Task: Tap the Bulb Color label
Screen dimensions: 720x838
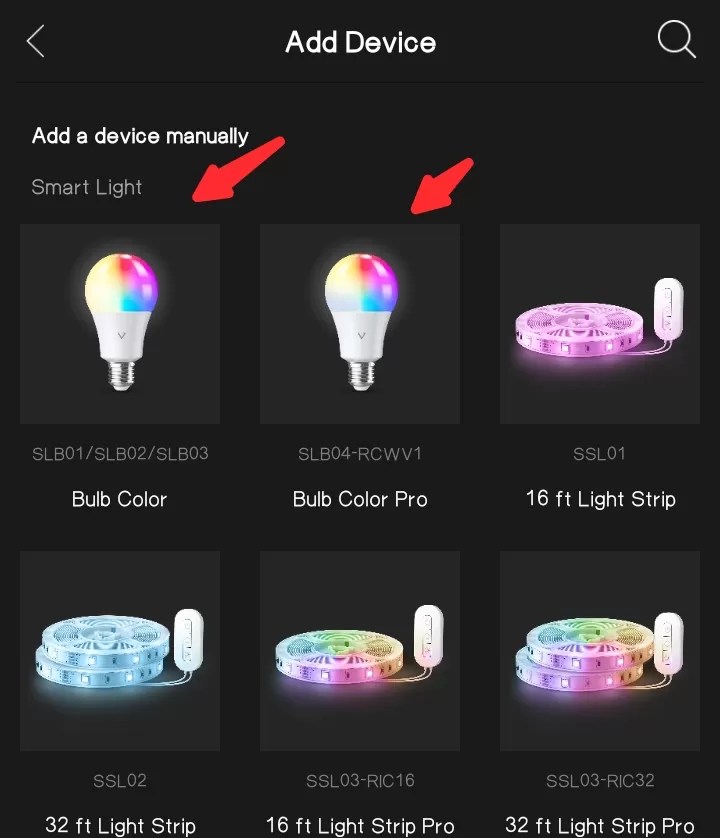Action: pos(120,499)
